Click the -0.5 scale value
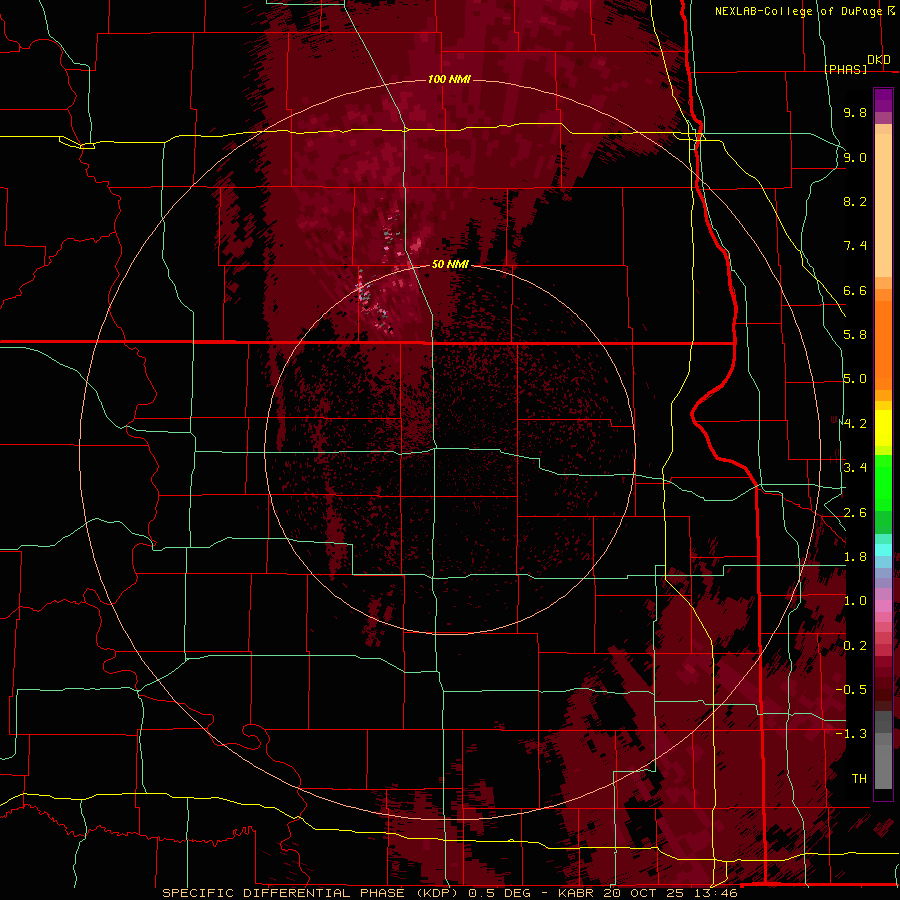Screen dimensions: 900x900 pos(851,690)
